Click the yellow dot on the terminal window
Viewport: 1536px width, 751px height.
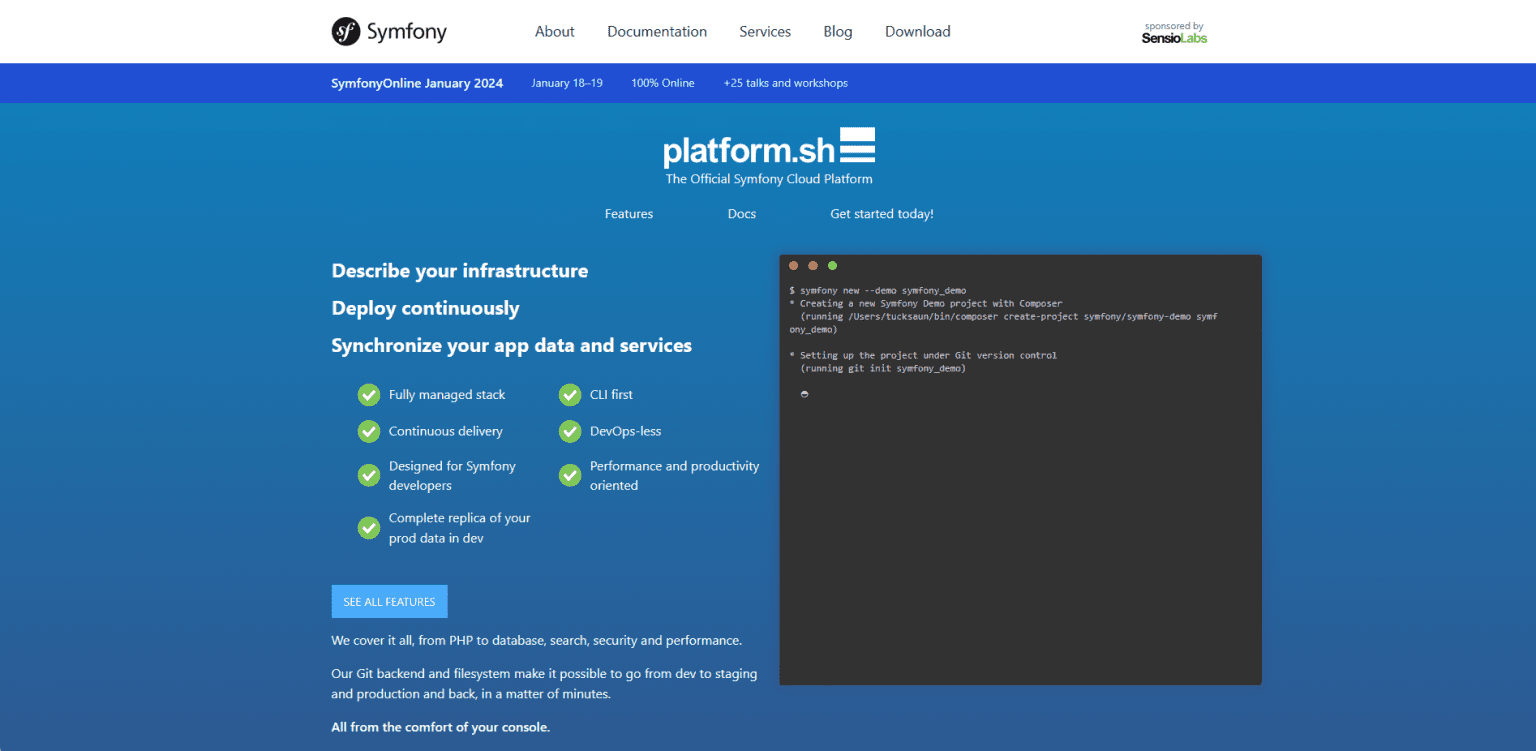pyautogui.click(x=812, y=265)
